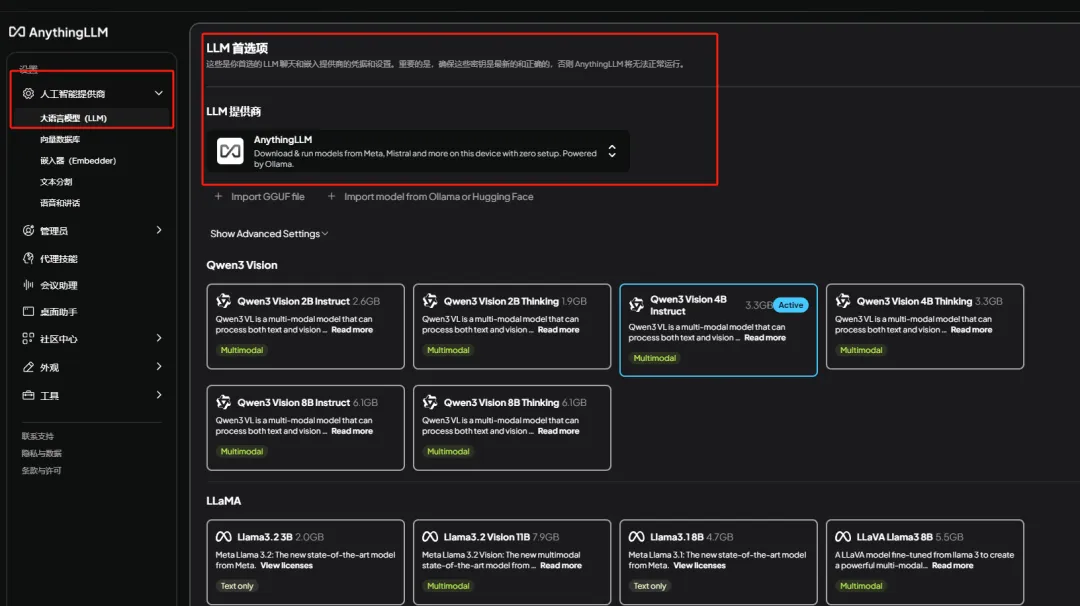Open 嵌入器 (Embedder) settings page
Image resolution: width=1080 pixels, height=606 pixels.
pos(78,160)
